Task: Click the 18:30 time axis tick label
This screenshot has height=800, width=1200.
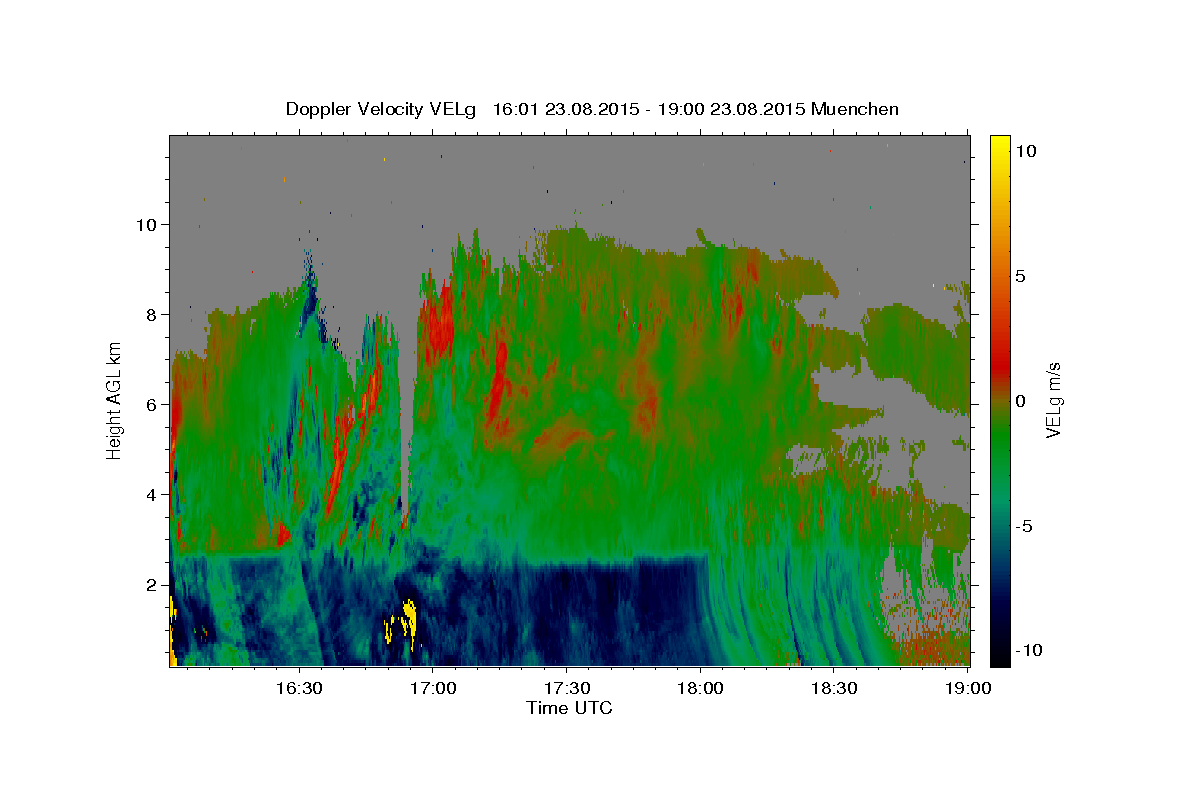Action: click(x=833, y=688)
